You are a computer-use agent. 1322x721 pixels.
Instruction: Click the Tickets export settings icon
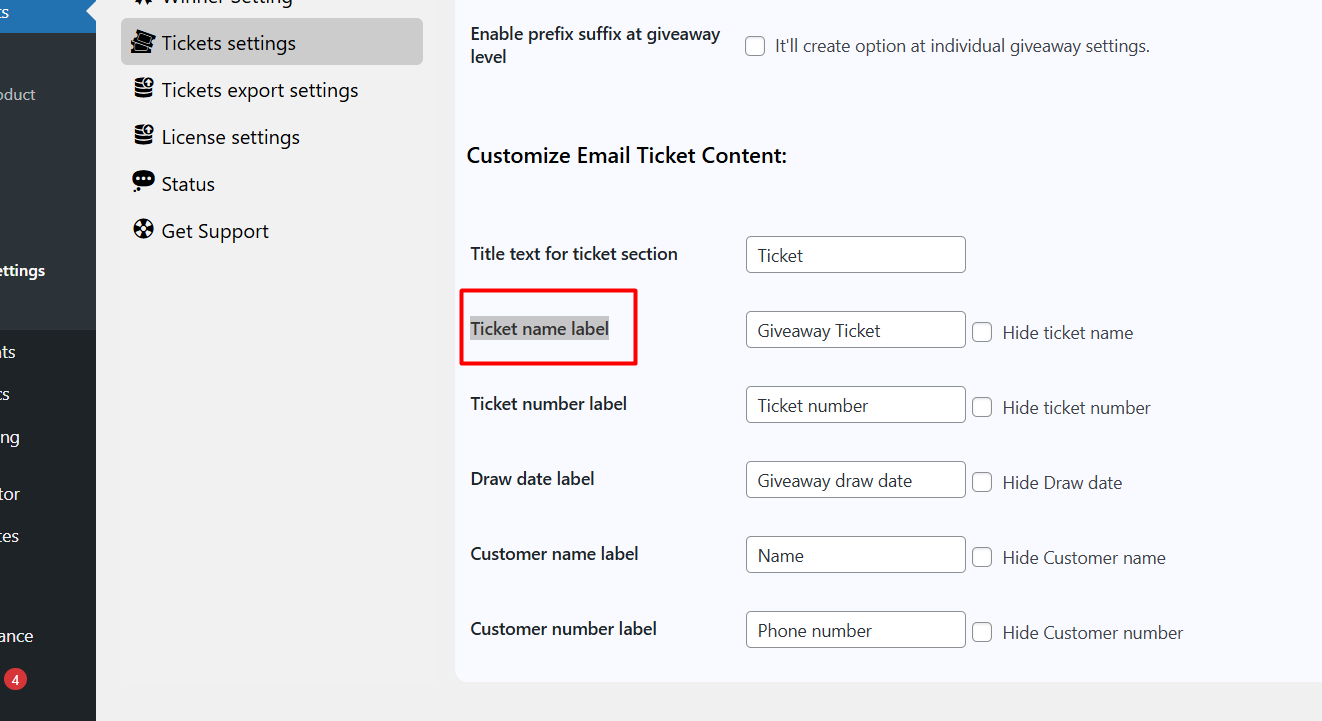tap(144, 89)
